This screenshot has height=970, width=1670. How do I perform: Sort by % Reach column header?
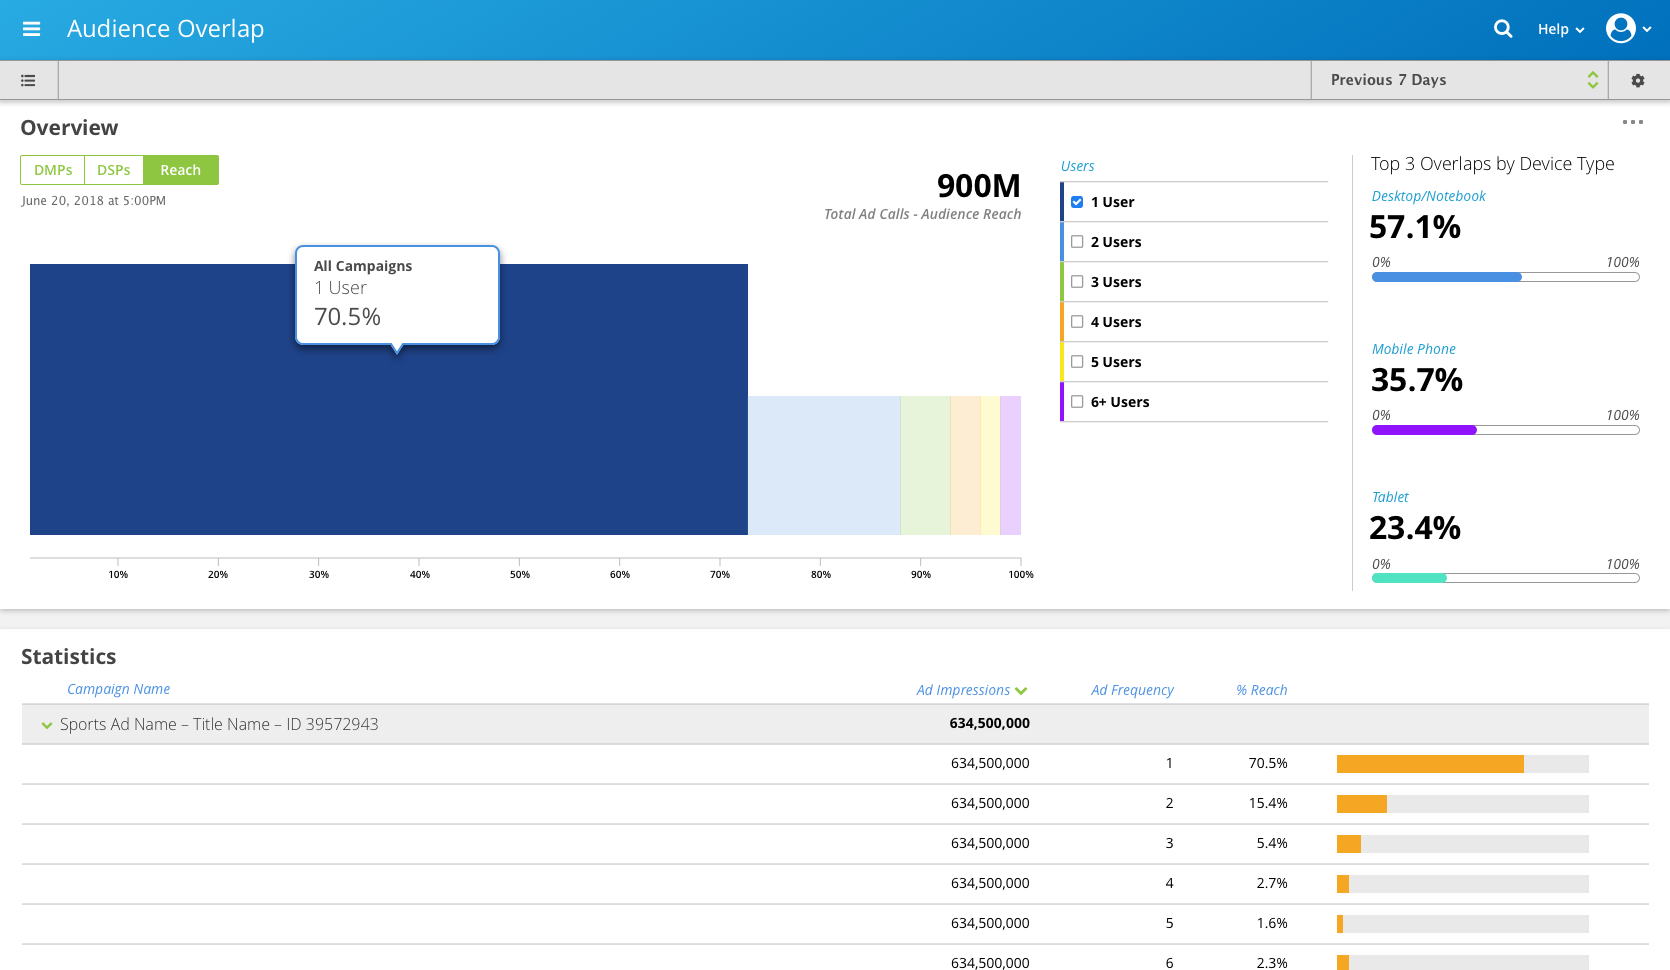(1261, 690)
